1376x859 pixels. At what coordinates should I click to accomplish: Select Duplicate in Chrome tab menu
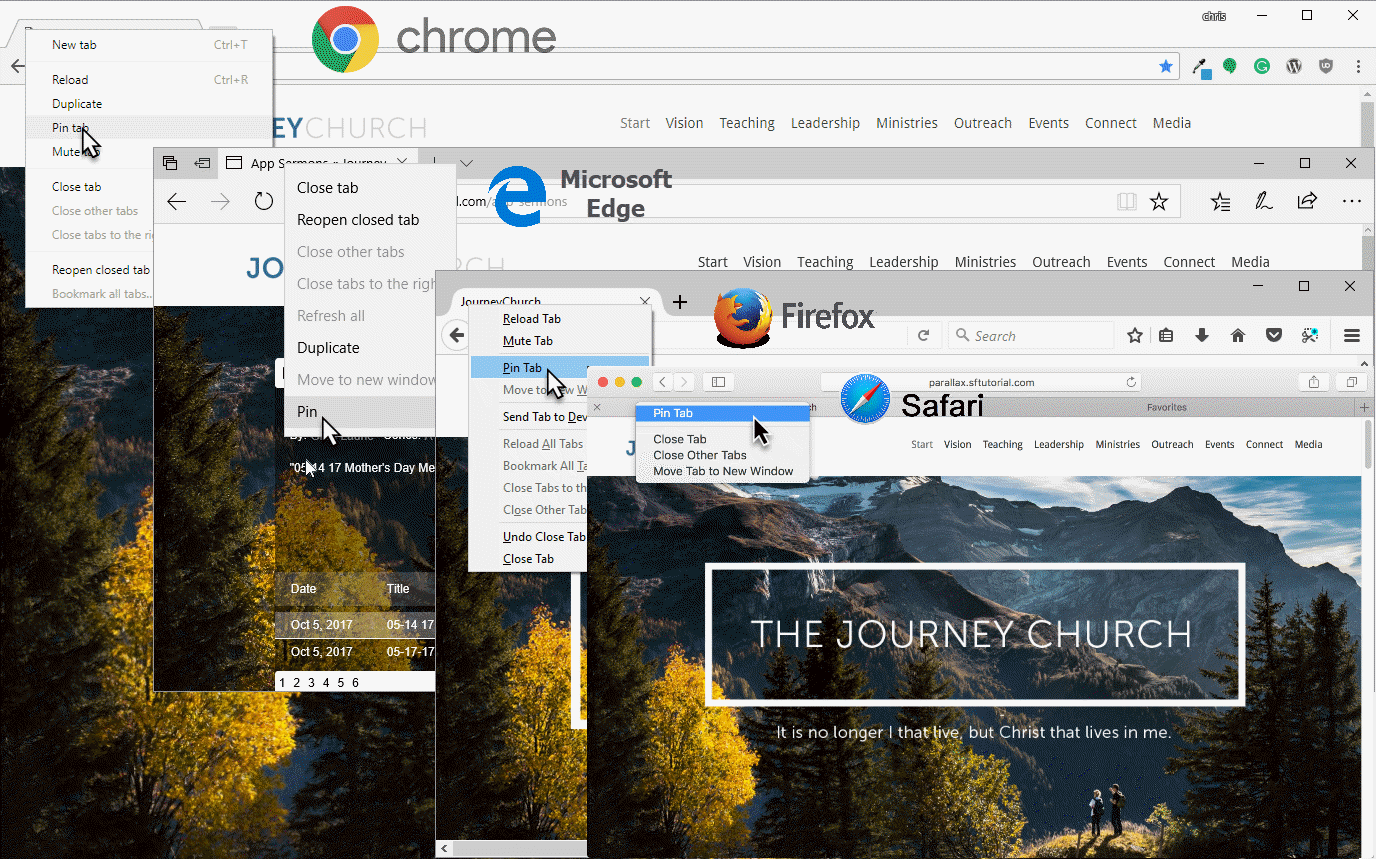point(77,104)
